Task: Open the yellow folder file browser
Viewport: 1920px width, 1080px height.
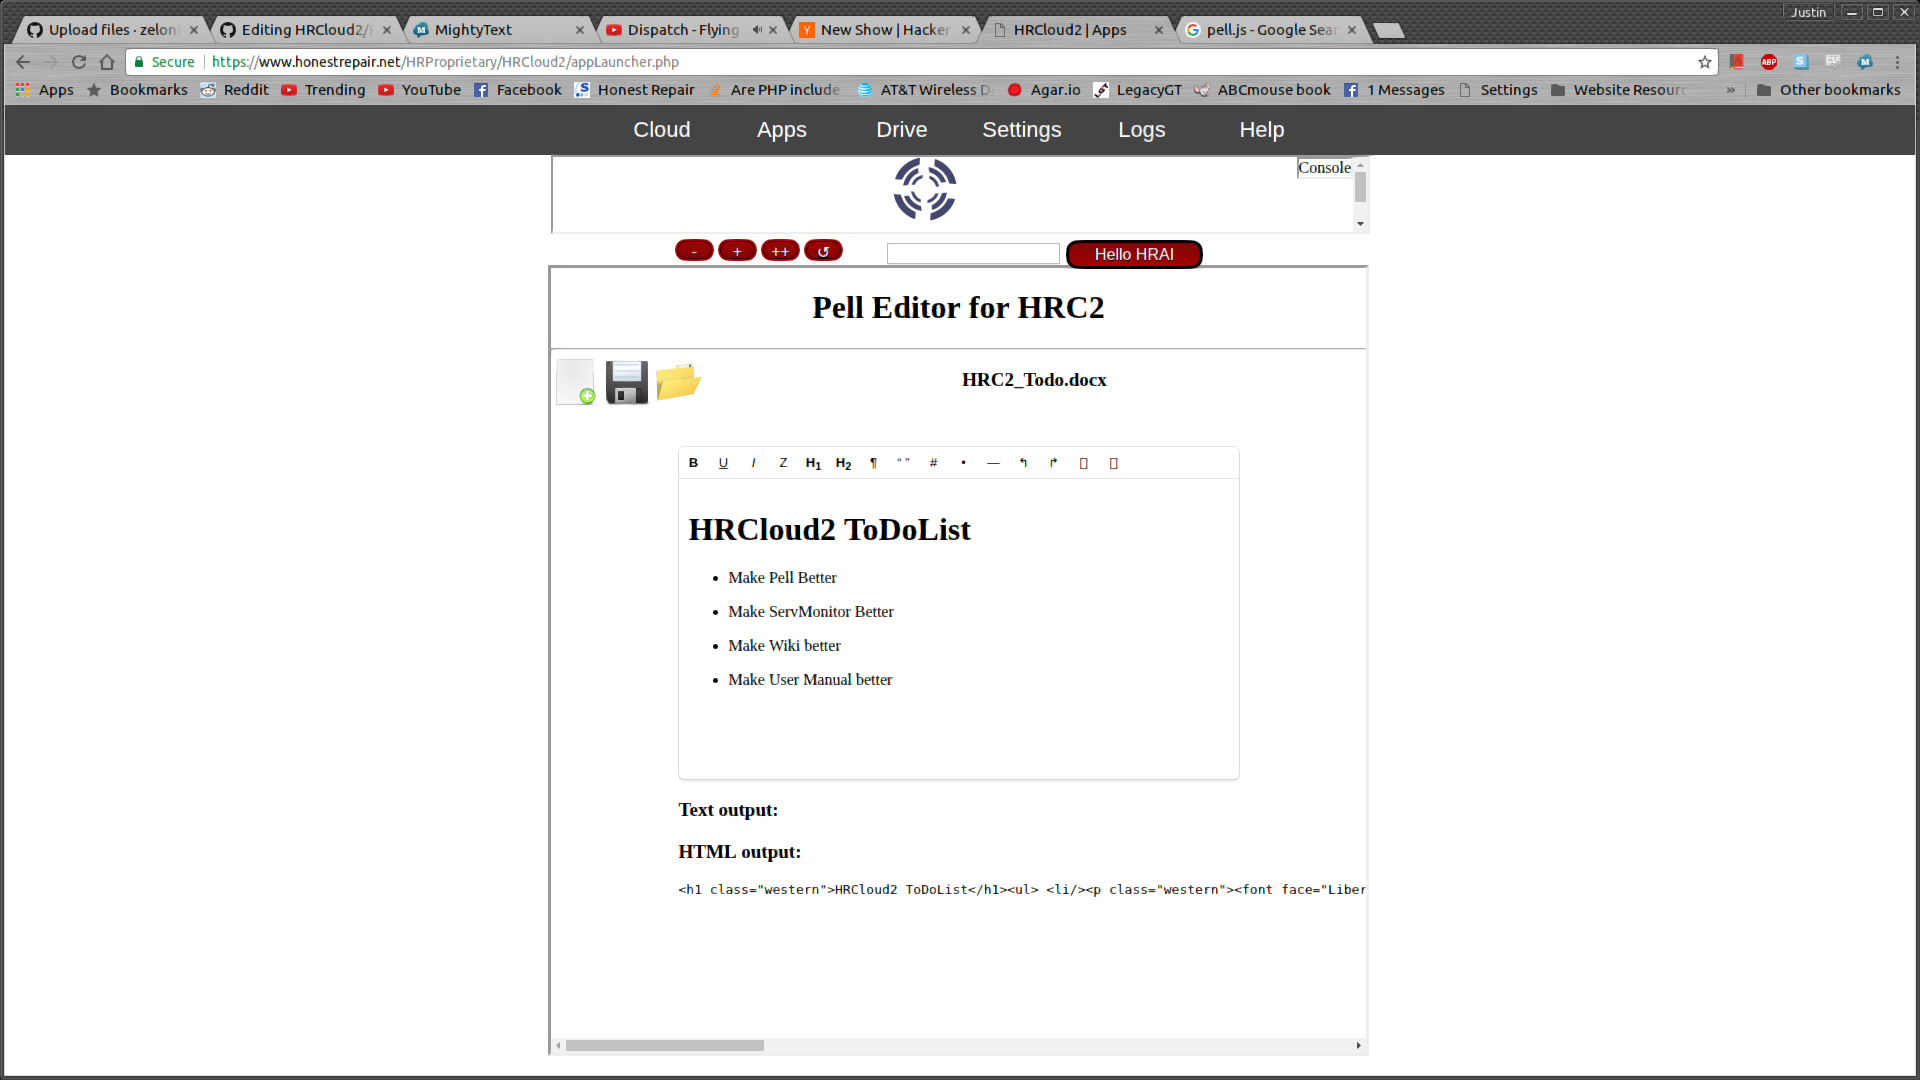Action: pos(678,381)
